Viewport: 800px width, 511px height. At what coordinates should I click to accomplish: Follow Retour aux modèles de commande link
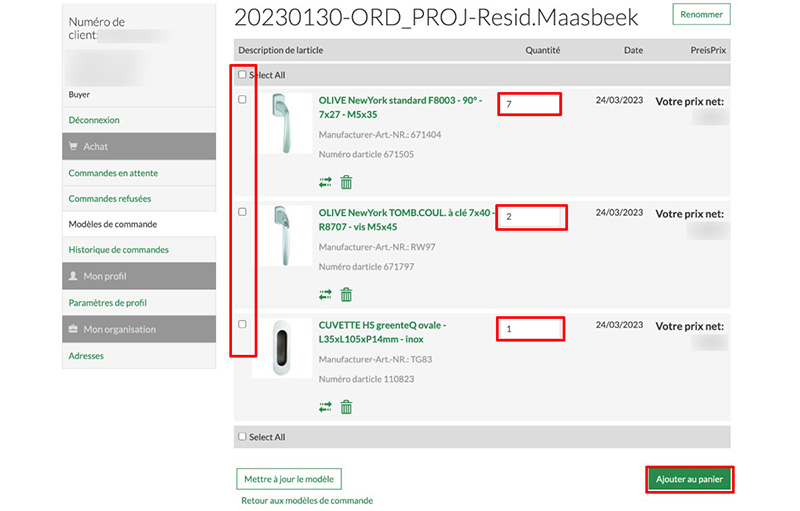(x=307, y=501)
